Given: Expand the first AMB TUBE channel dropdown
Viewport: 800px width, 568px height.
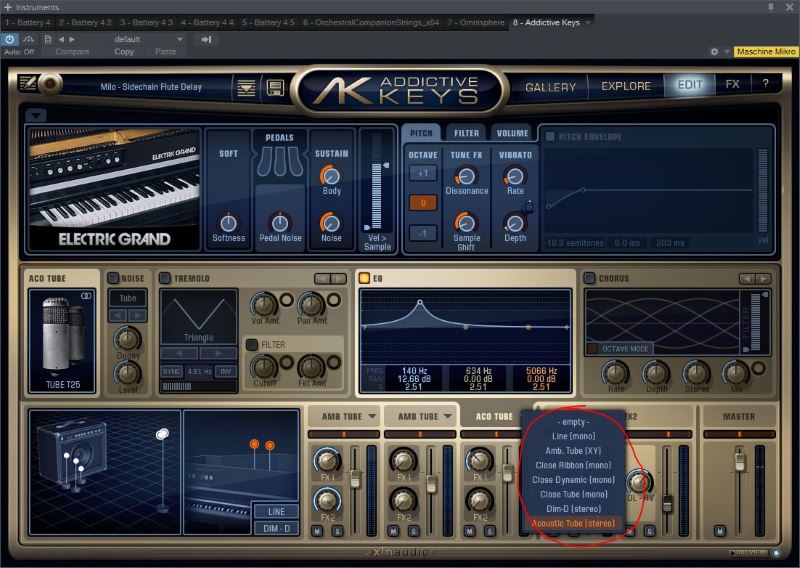Looking at the screenshot, I should pyautogui.click(x=372, y=416).
